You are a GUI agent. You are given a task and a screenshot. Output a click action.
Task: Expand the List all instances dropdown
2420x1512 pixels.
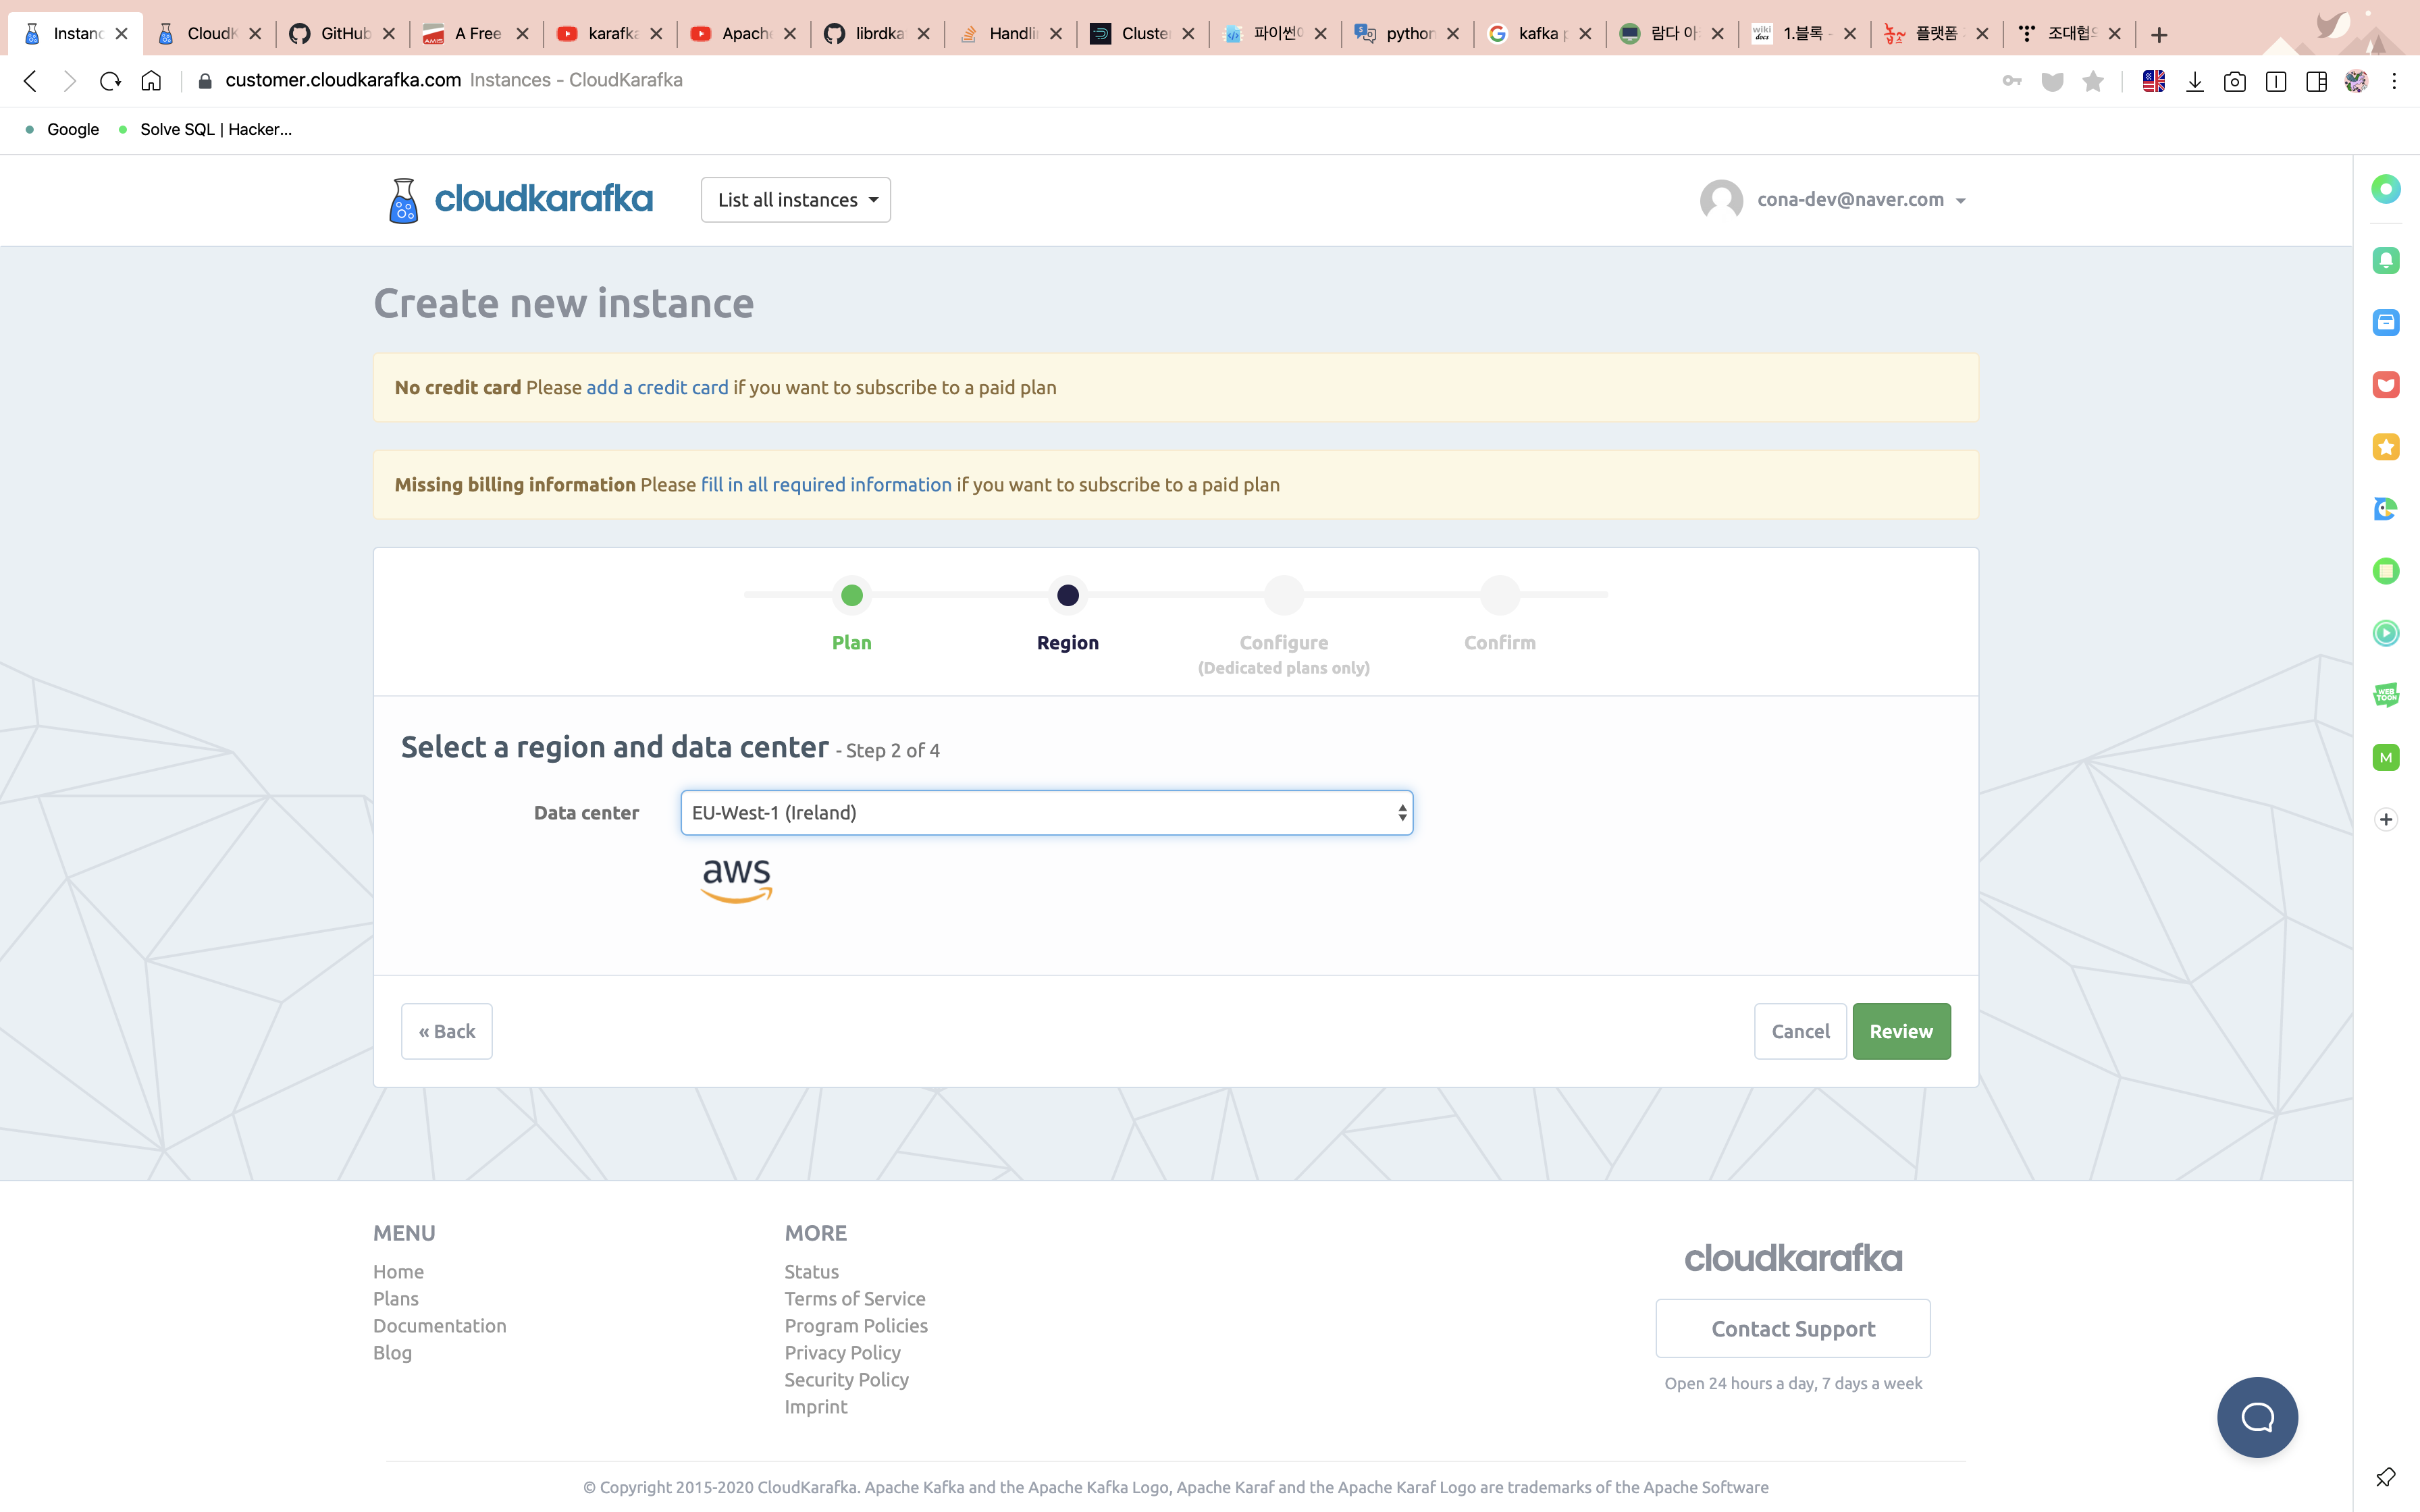point(796,200)
